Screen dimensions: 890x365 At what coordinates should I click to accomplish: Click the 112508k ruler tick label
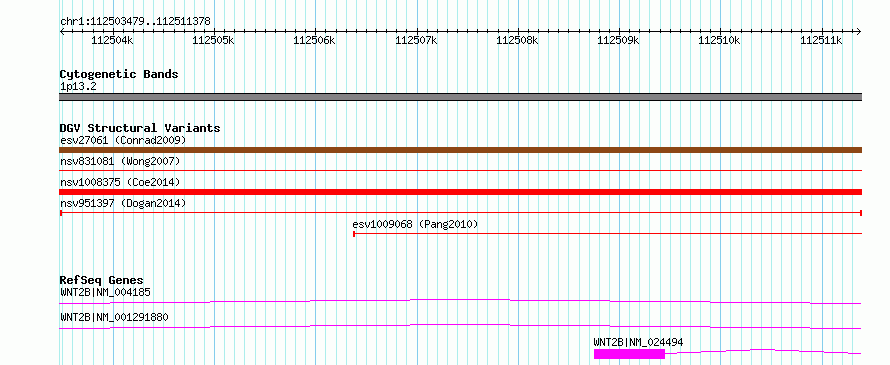tap(517, 40)
